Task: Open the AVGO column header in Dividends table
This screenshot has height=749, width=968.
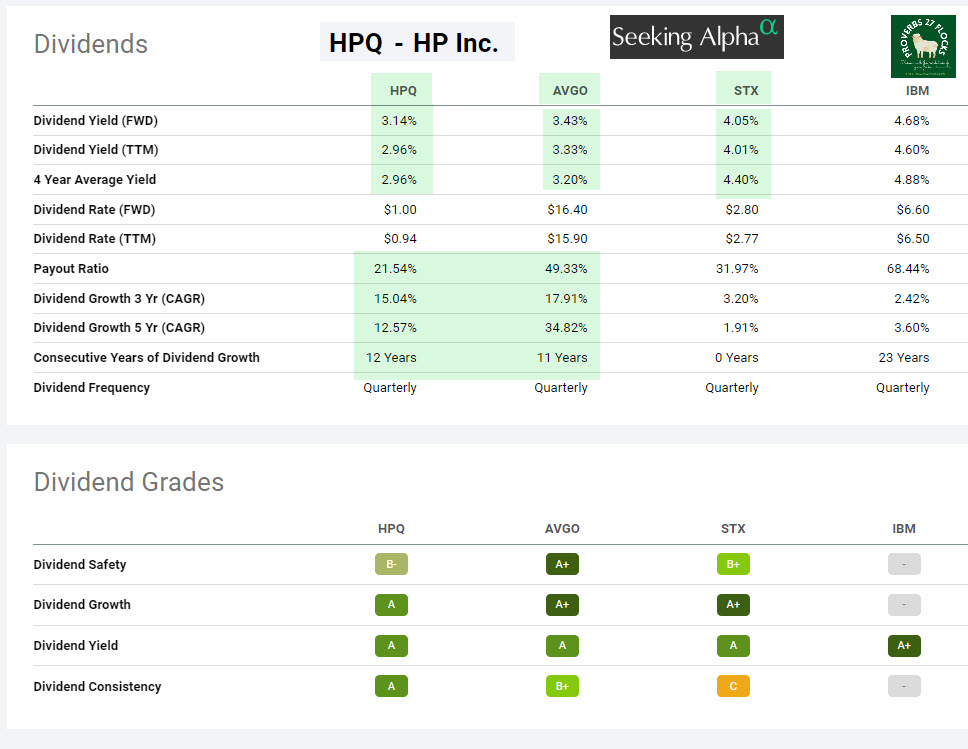Action: 570,90
